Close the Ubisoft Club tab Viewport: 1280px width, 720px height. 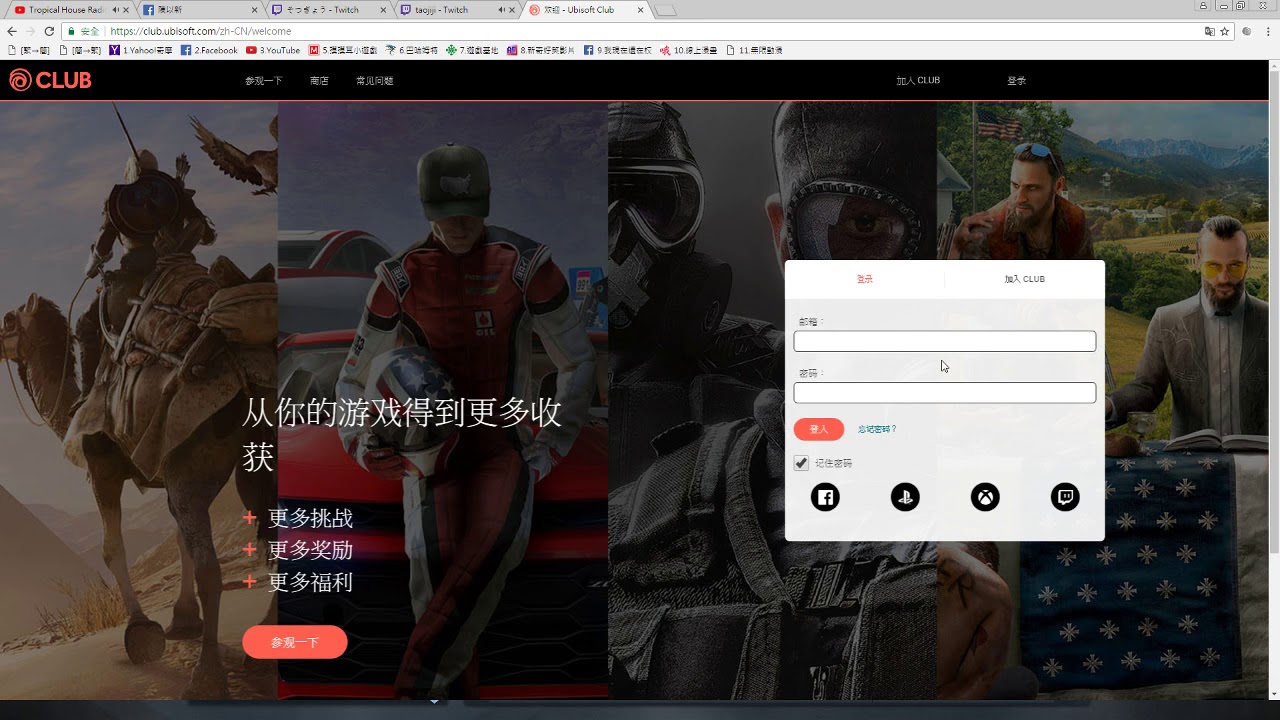pyautogui.click(x=640, y=10)
